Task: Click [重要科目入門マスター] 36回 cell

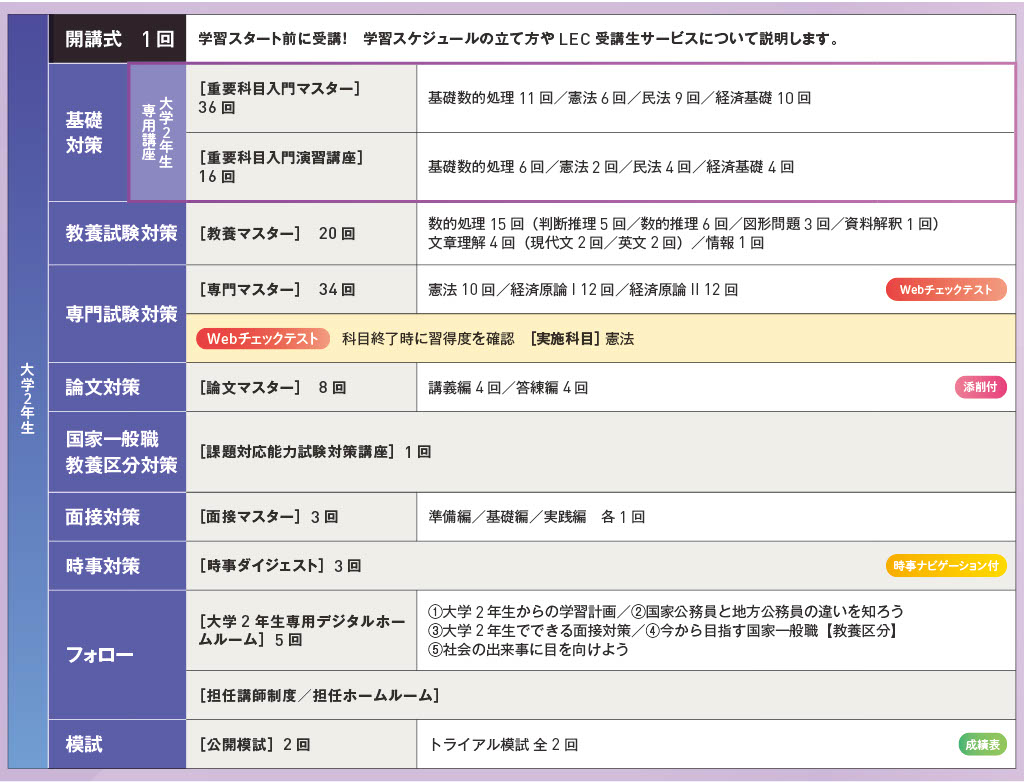Action: 301,98
